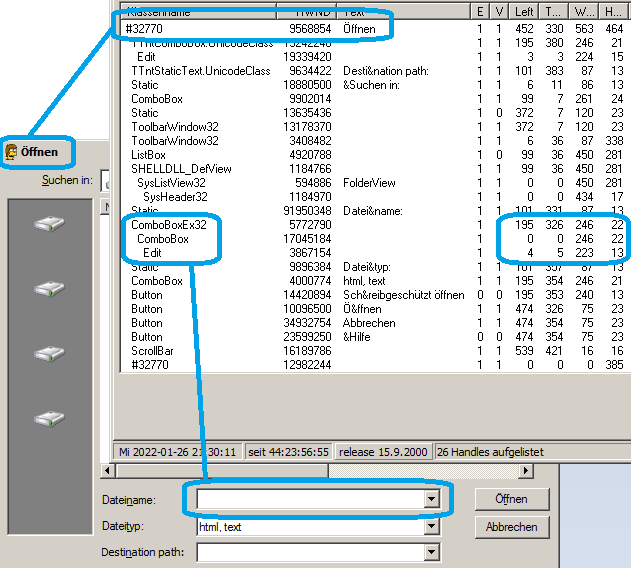Click the FolderView text cell
This screenshot has width=631, height=568.
click(x=369, y=183)
